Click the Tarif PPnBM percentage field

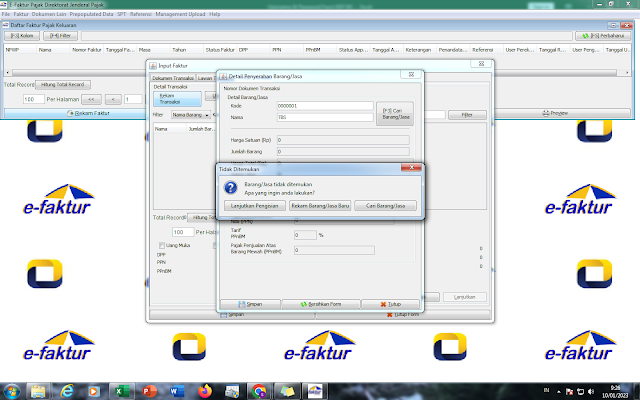305,235
